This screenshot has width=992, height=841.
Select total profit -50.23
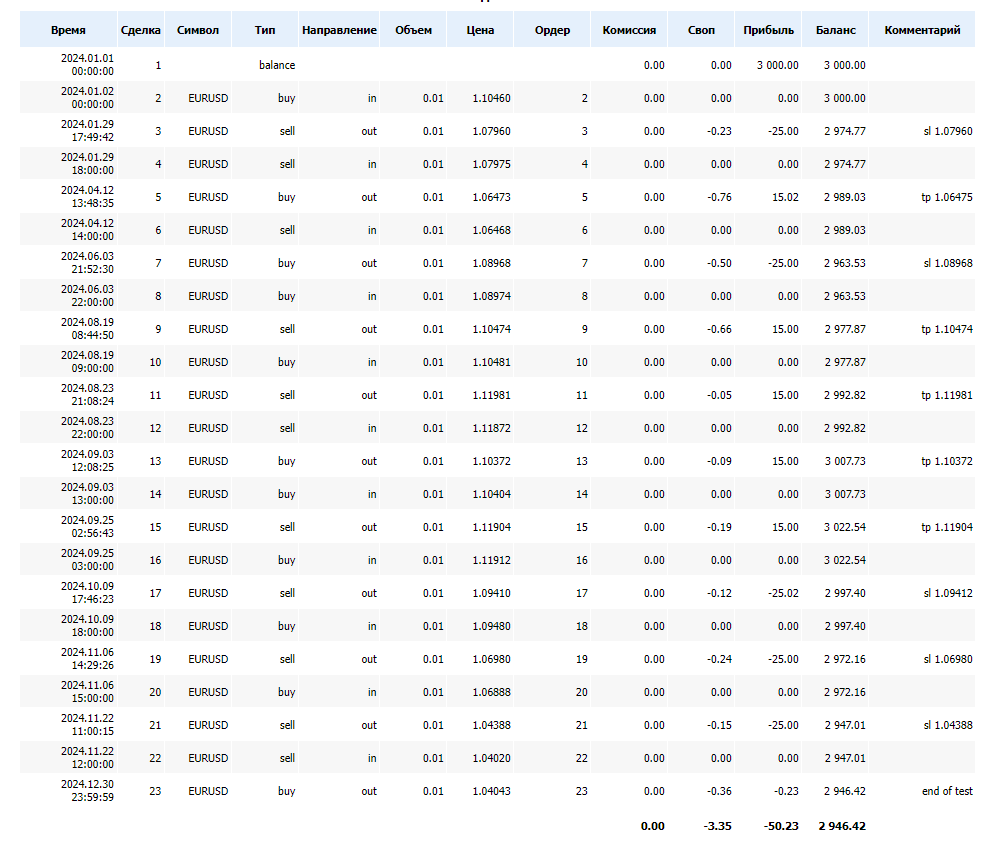pos(781,826)
